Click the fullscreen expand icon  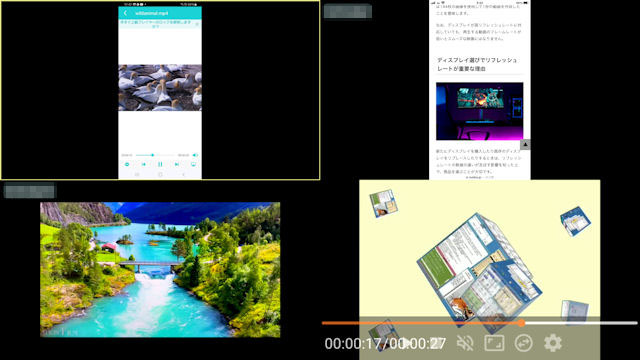coord(494,343)
